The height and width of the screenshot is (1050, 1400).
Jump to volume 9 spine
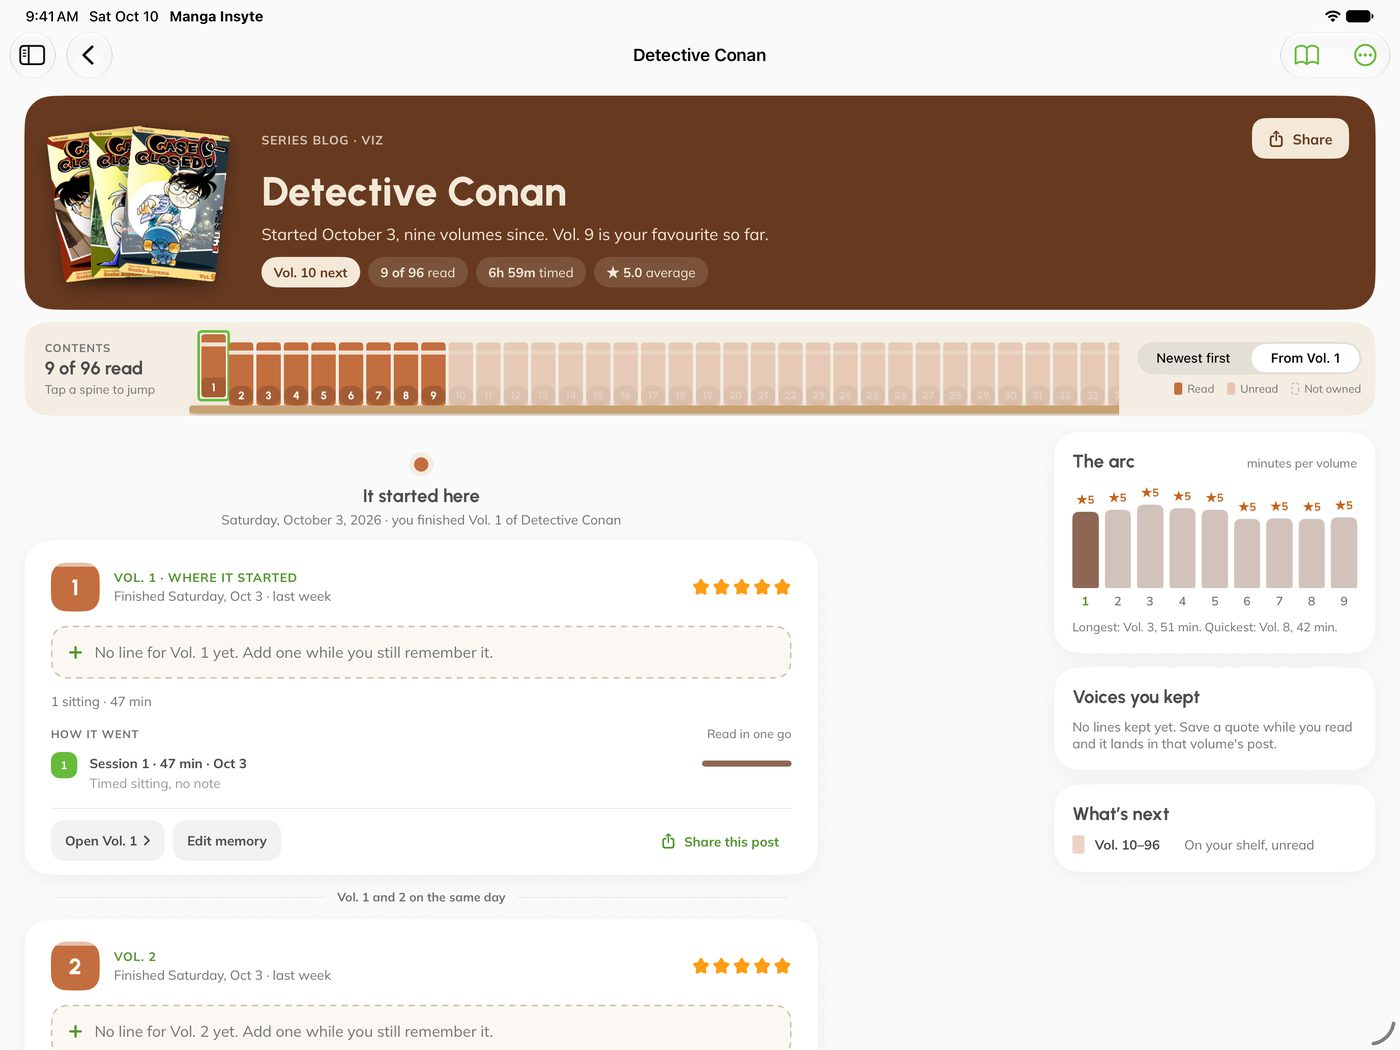[x=433, y=373]
